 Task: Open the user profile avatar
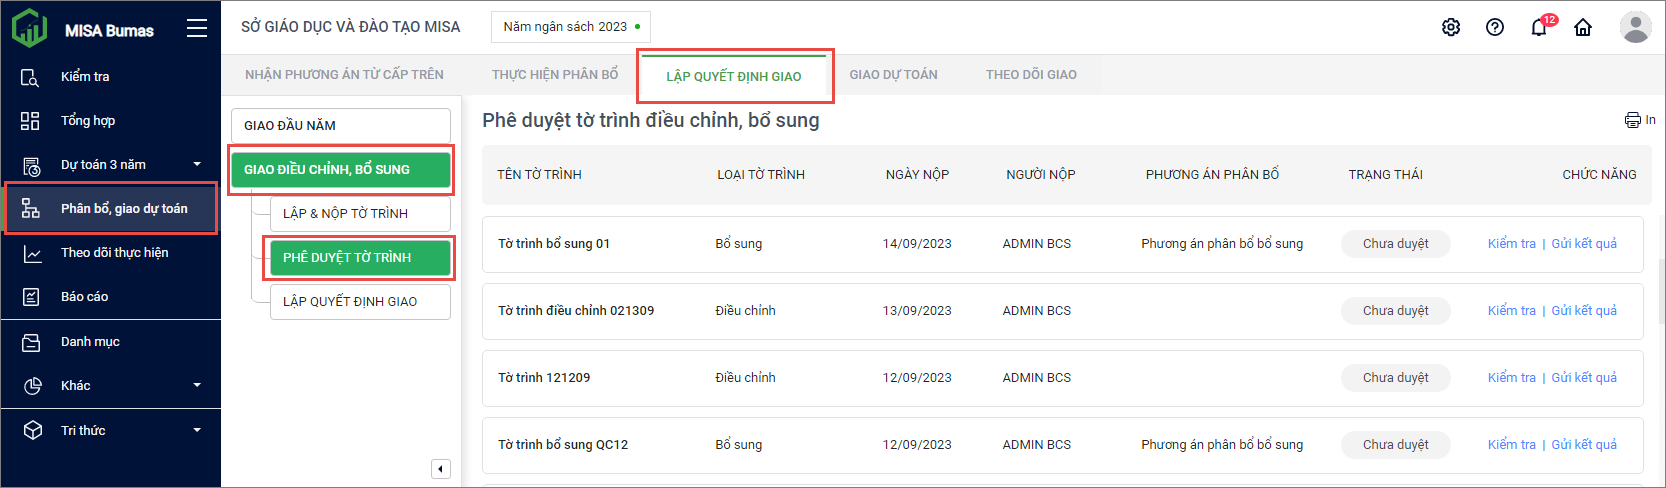click(x=1635, y=27)
